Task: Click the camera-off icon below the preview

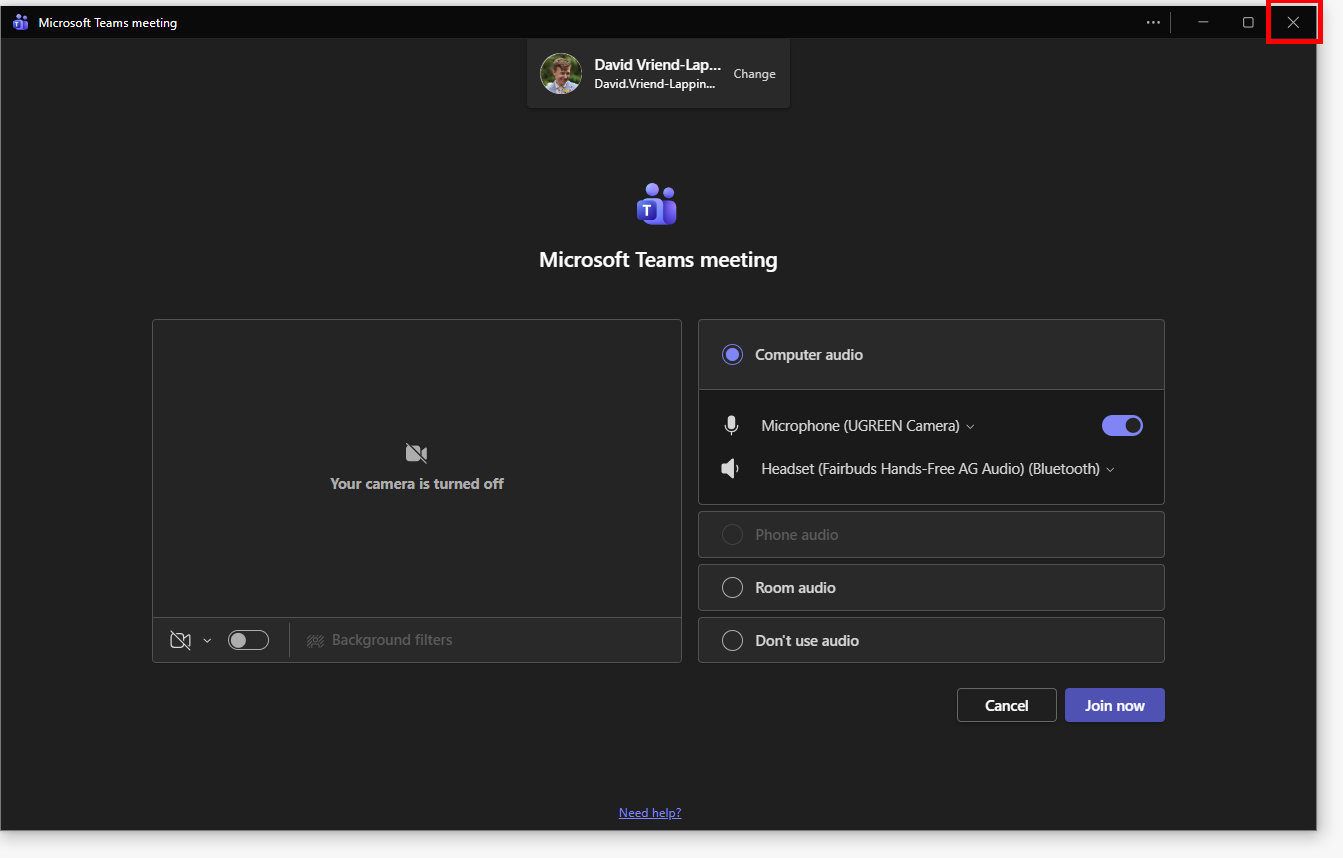Action: click(180, 640)
